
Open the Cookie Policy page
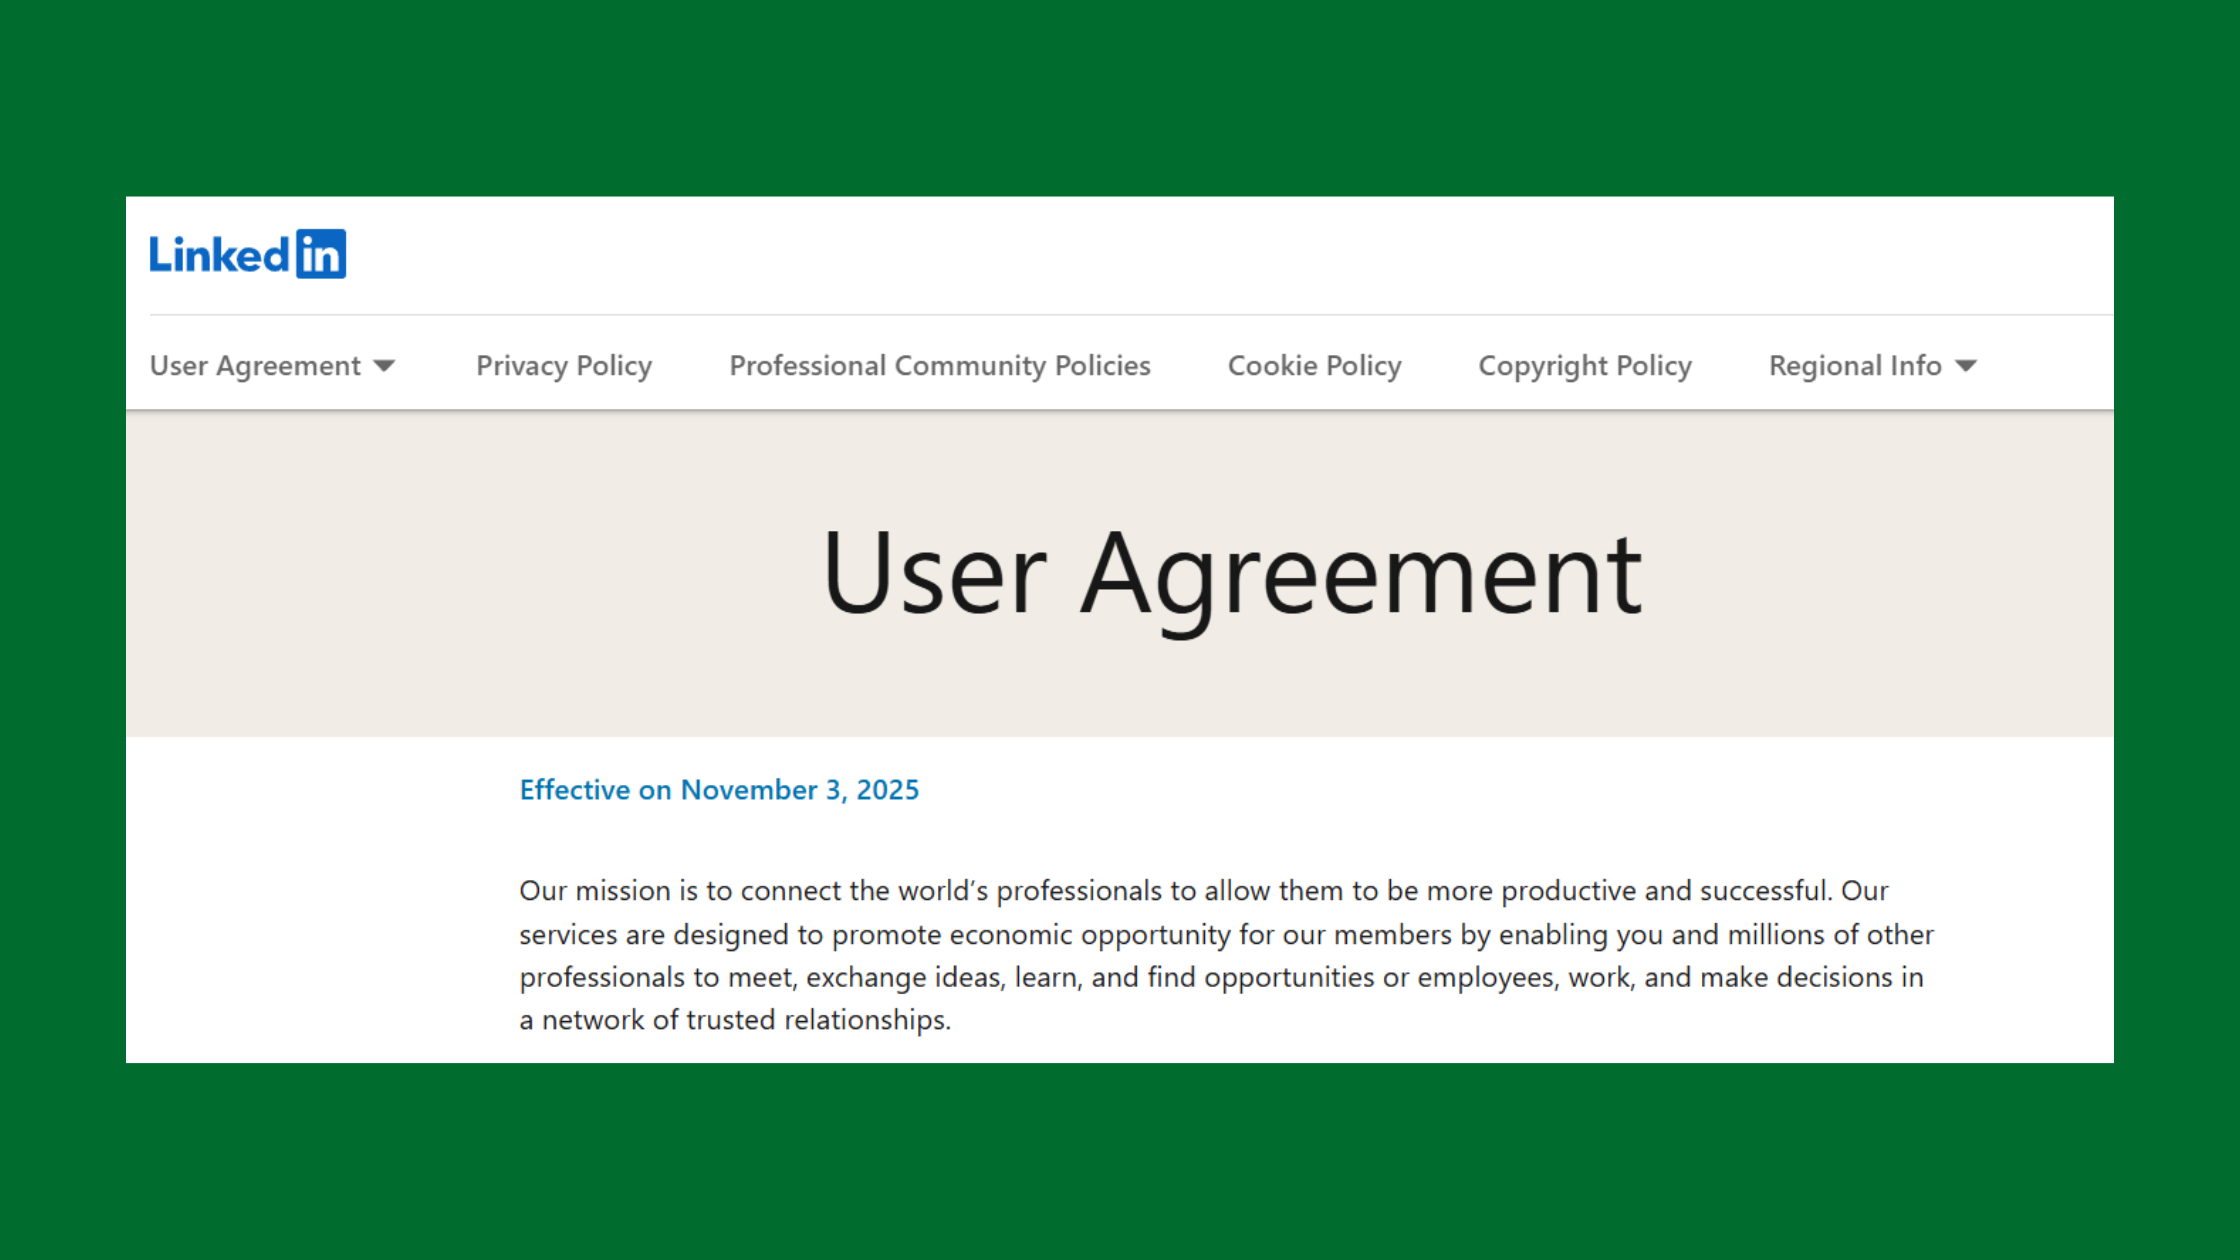pyautogui.click(x=1314, y=366)
